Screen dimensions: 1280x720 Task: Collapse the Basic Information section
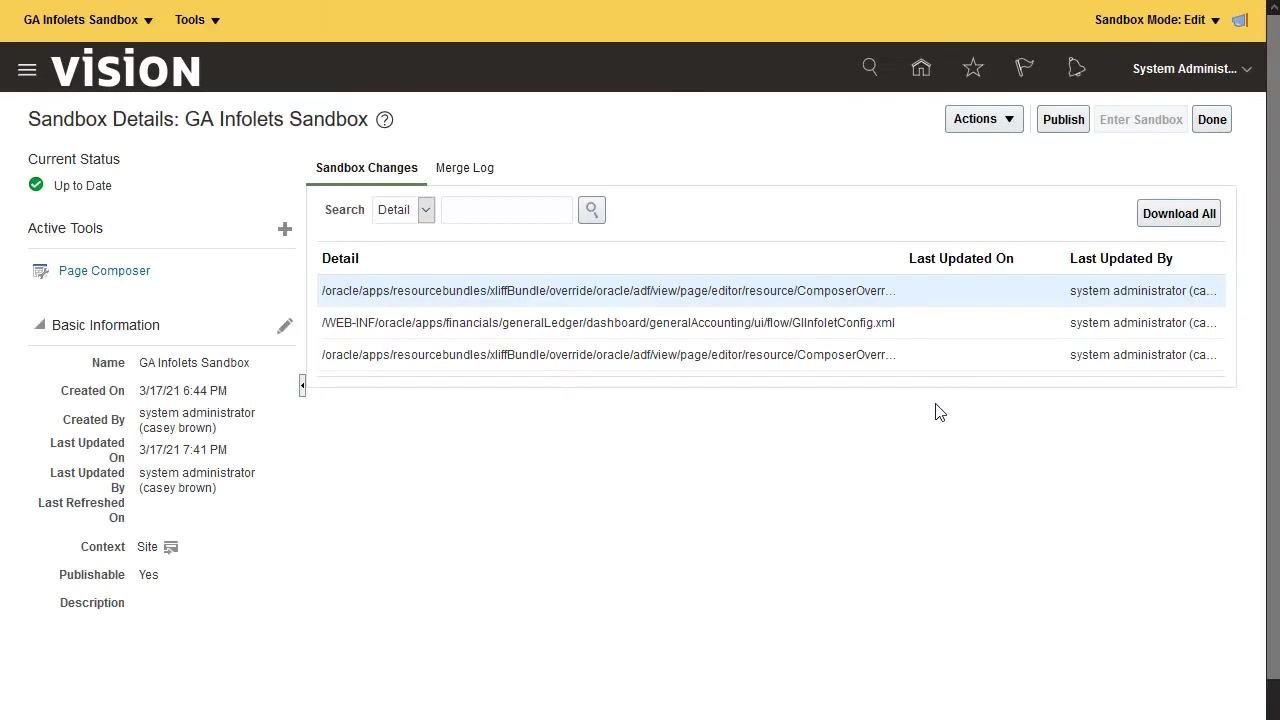(x=39, y=324)
